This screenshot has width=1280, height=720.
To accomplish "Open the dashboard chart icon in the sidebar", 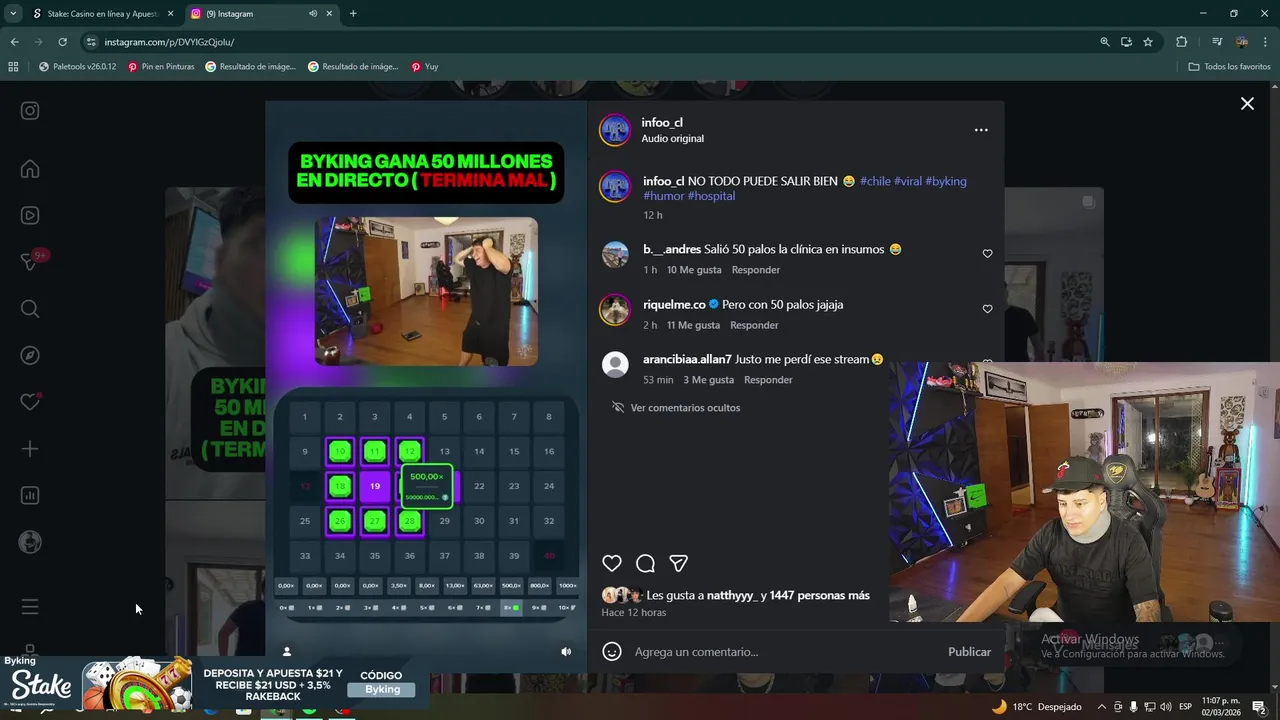I will [30, 495].
